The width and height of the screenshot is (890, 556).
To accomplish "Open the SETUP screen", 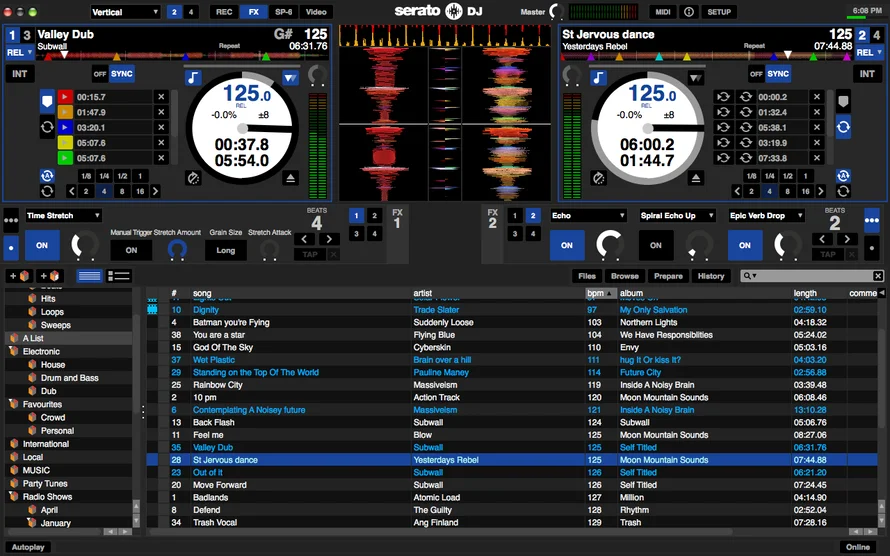I will pyautogui.click(x=719, y=12).
